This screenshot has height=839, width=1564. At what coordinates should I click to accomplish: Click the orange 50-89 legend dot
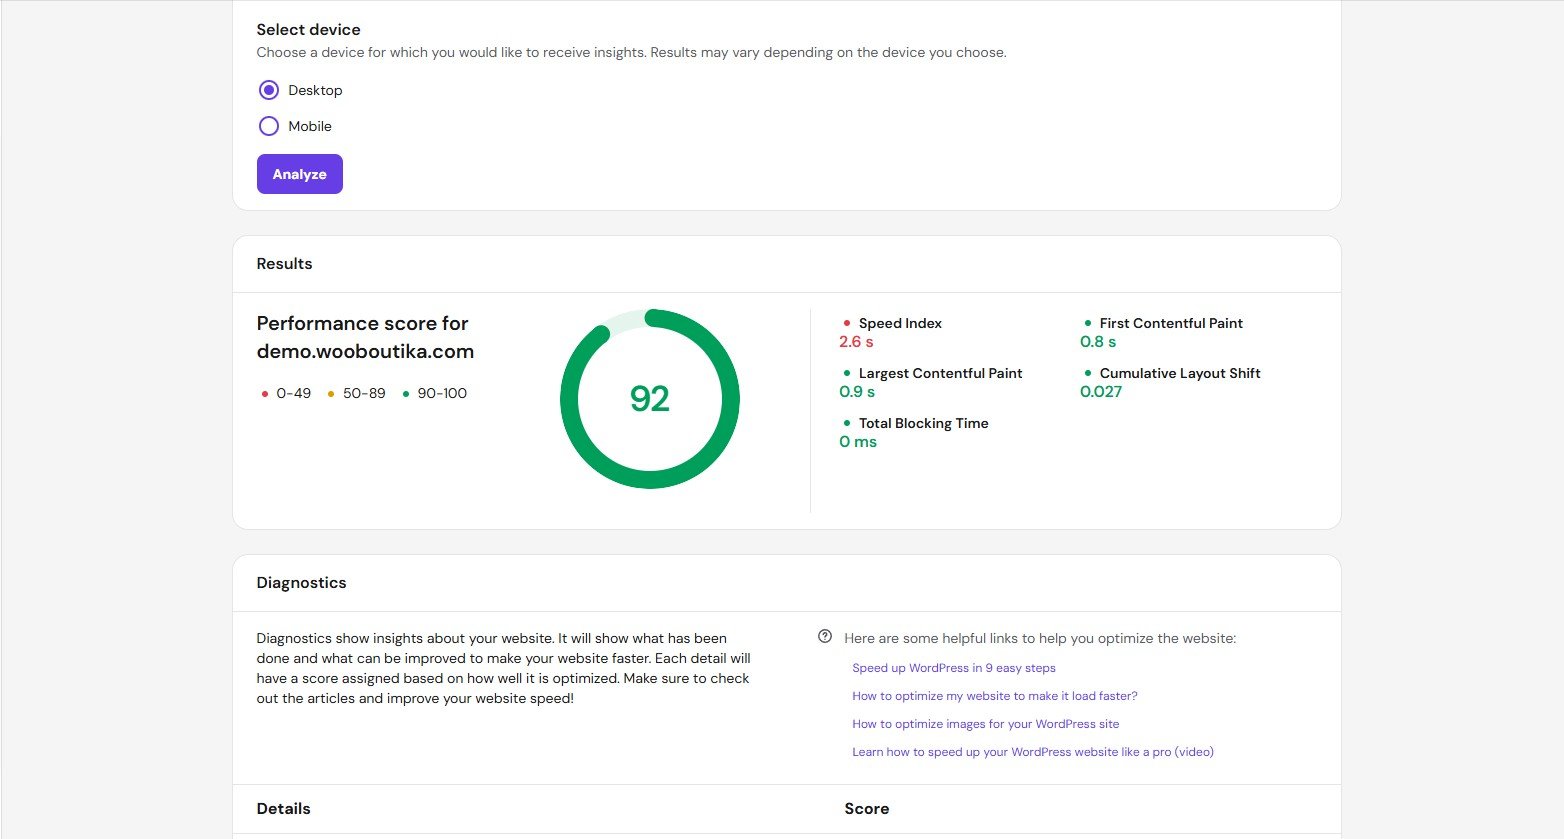(331, 394)
